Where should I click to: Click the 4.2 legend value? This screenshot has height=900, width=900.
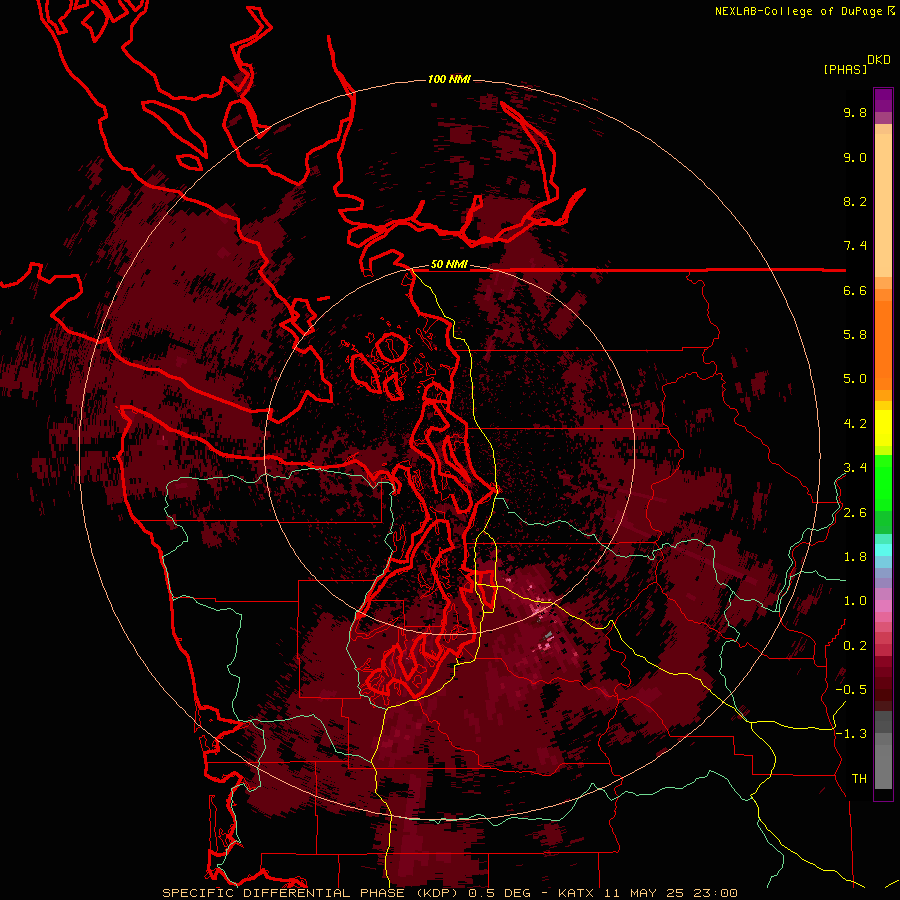(x=855, y=424)
